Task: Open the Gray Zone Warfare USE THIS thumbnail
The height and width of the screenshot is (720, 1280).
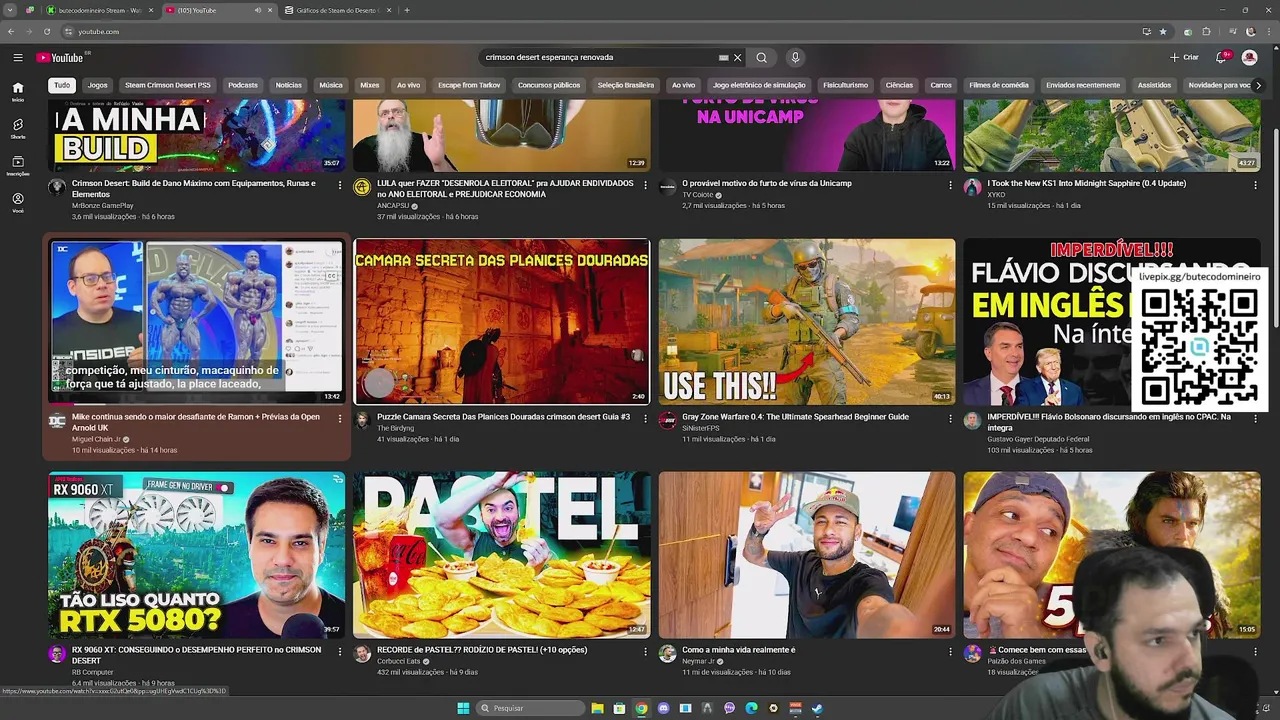Action: pos(807,321)
